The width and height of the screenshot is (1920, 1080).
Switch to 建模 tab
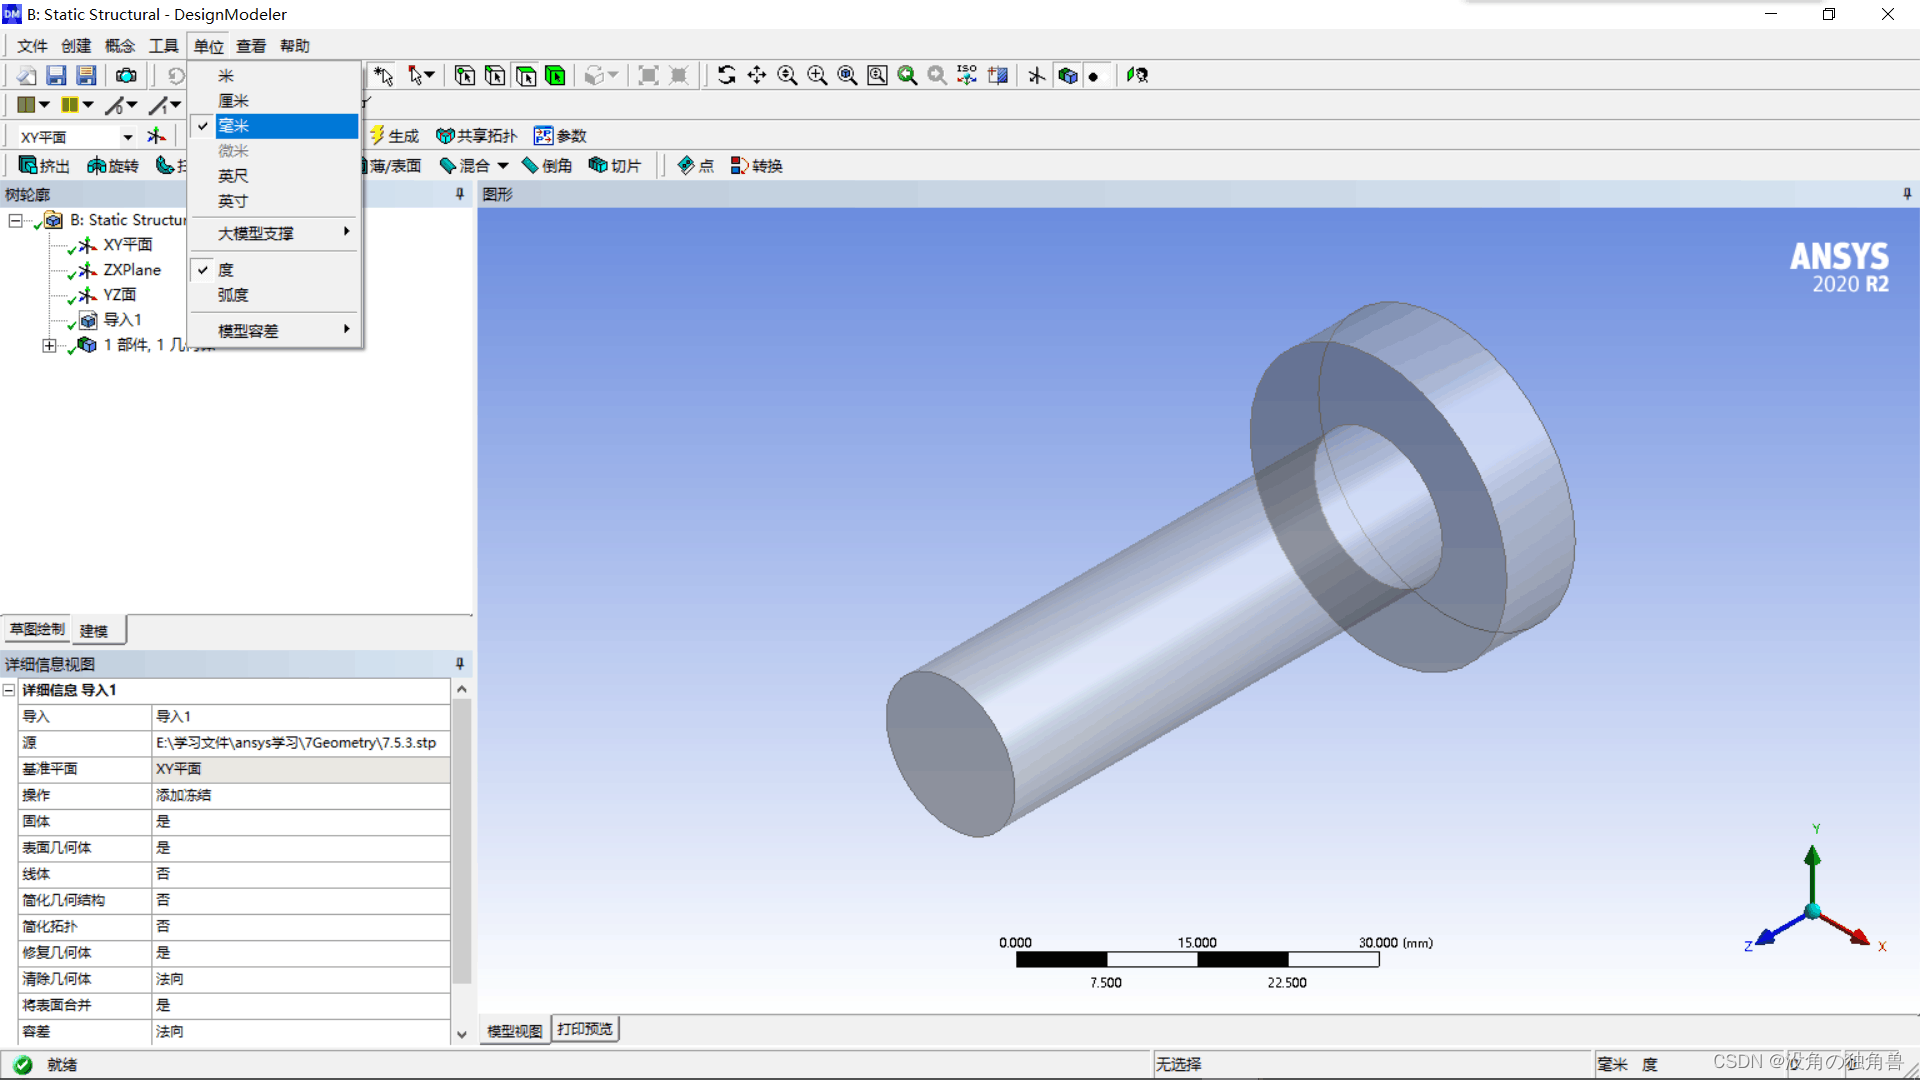click(x=94, y=631)
